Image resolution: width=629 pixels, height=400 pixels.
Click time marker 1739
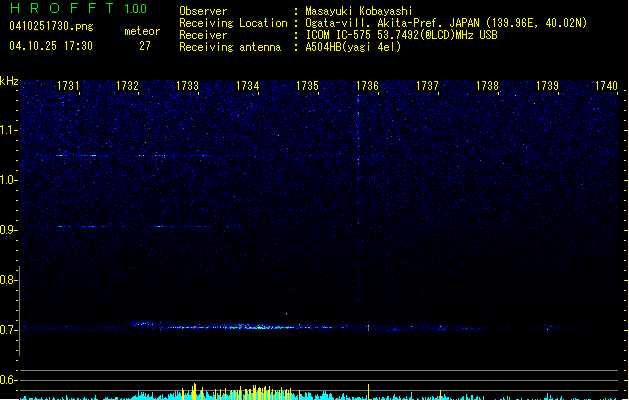click(548, 86)
